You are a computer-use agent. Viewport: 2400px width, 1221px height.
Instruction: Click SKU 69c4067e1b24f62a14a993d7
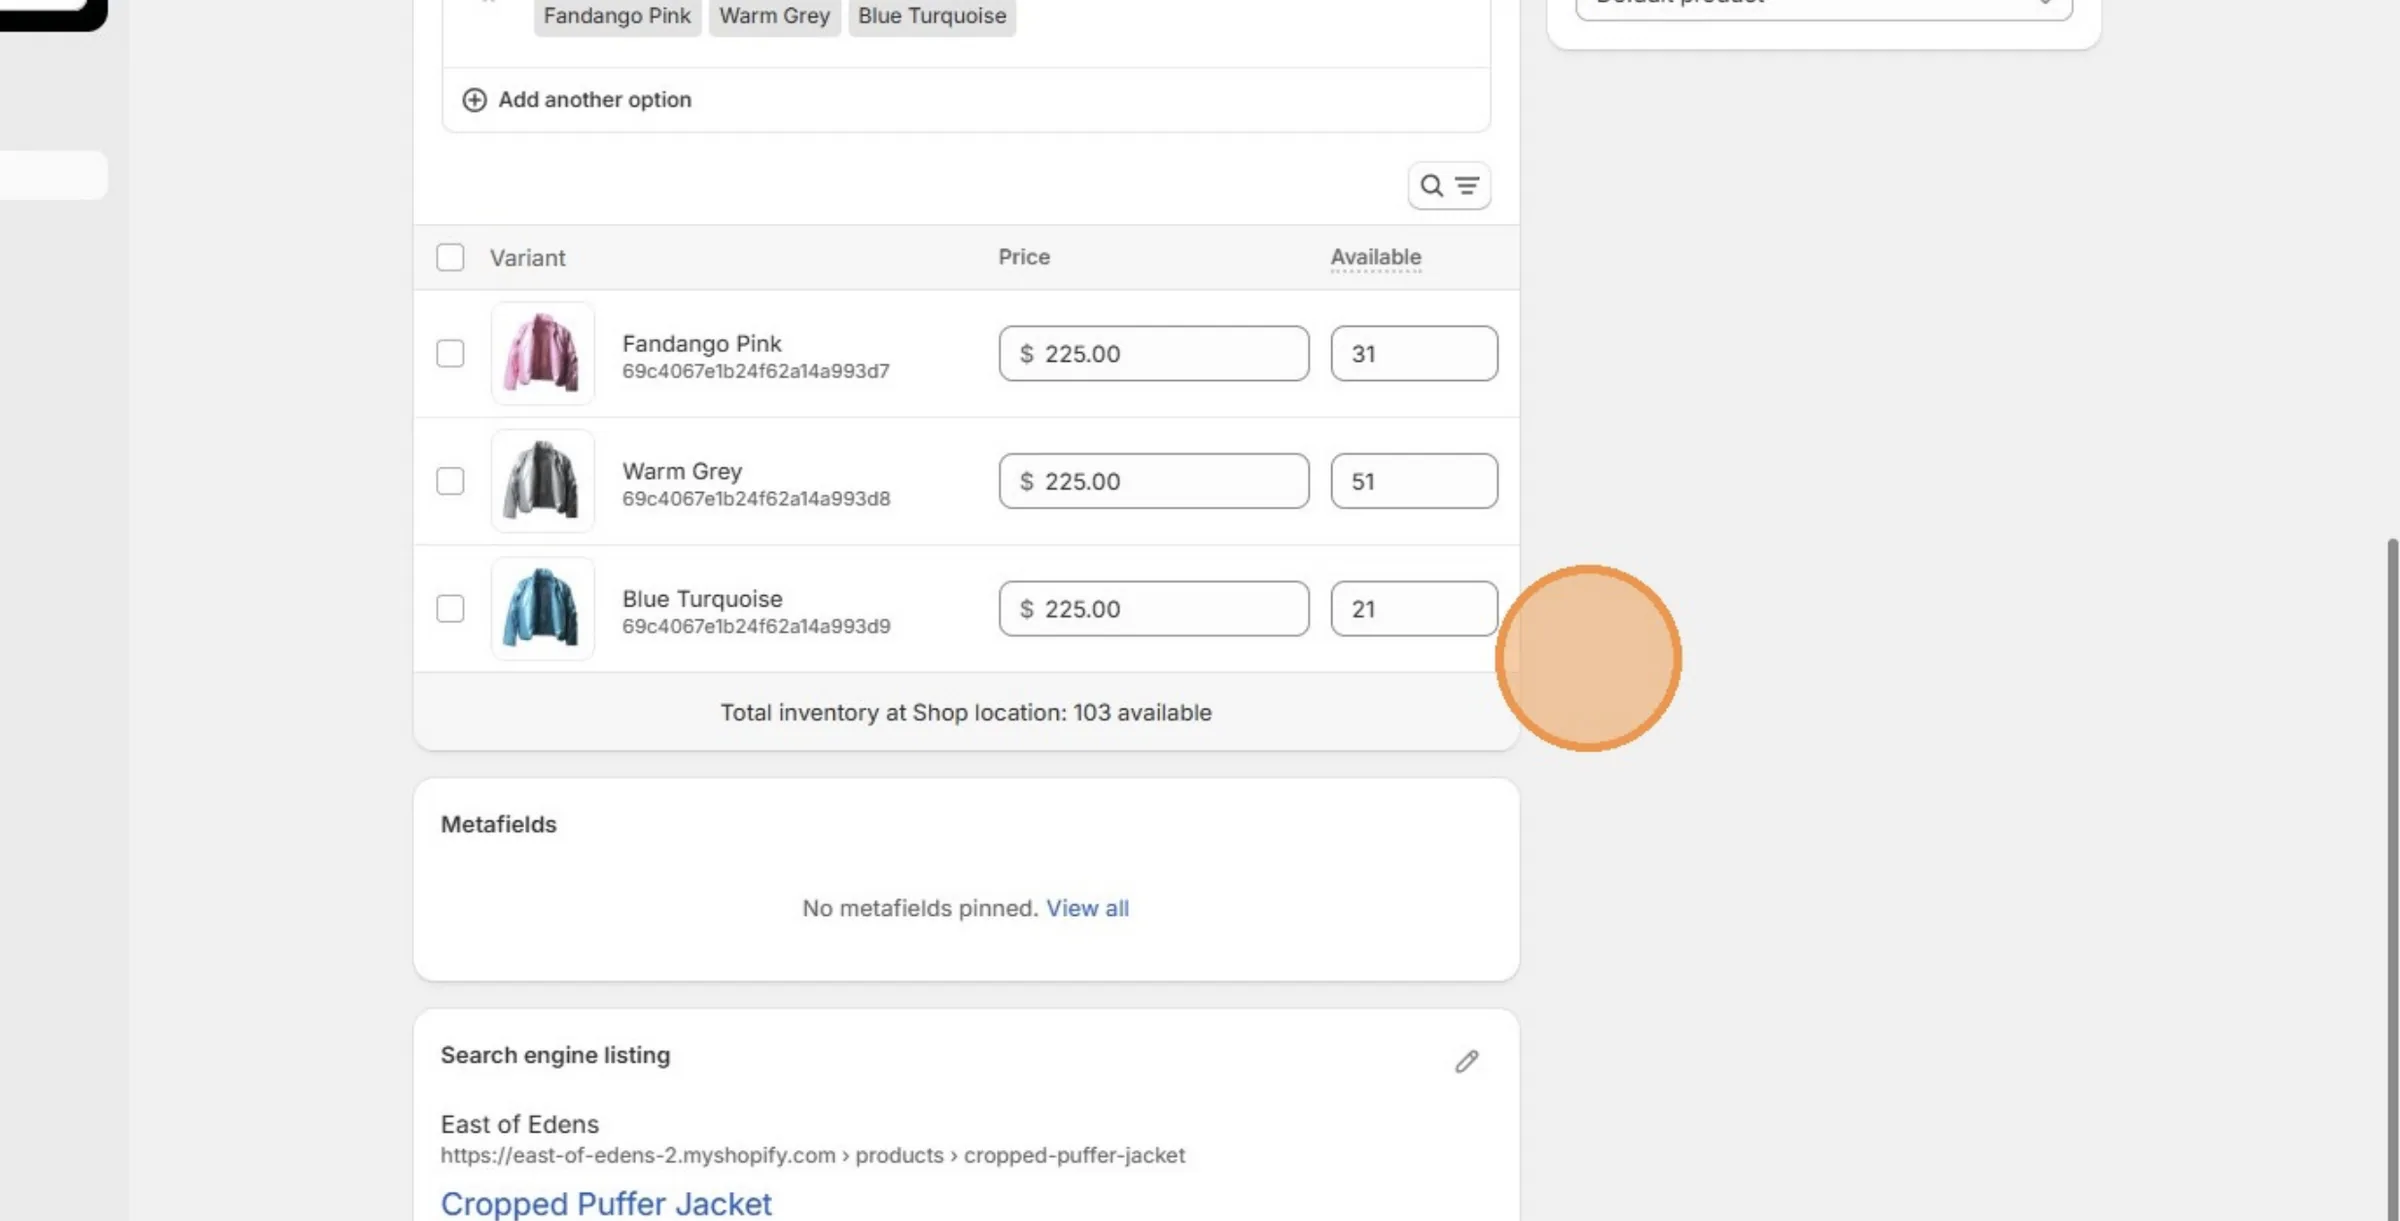coord(755,371)
